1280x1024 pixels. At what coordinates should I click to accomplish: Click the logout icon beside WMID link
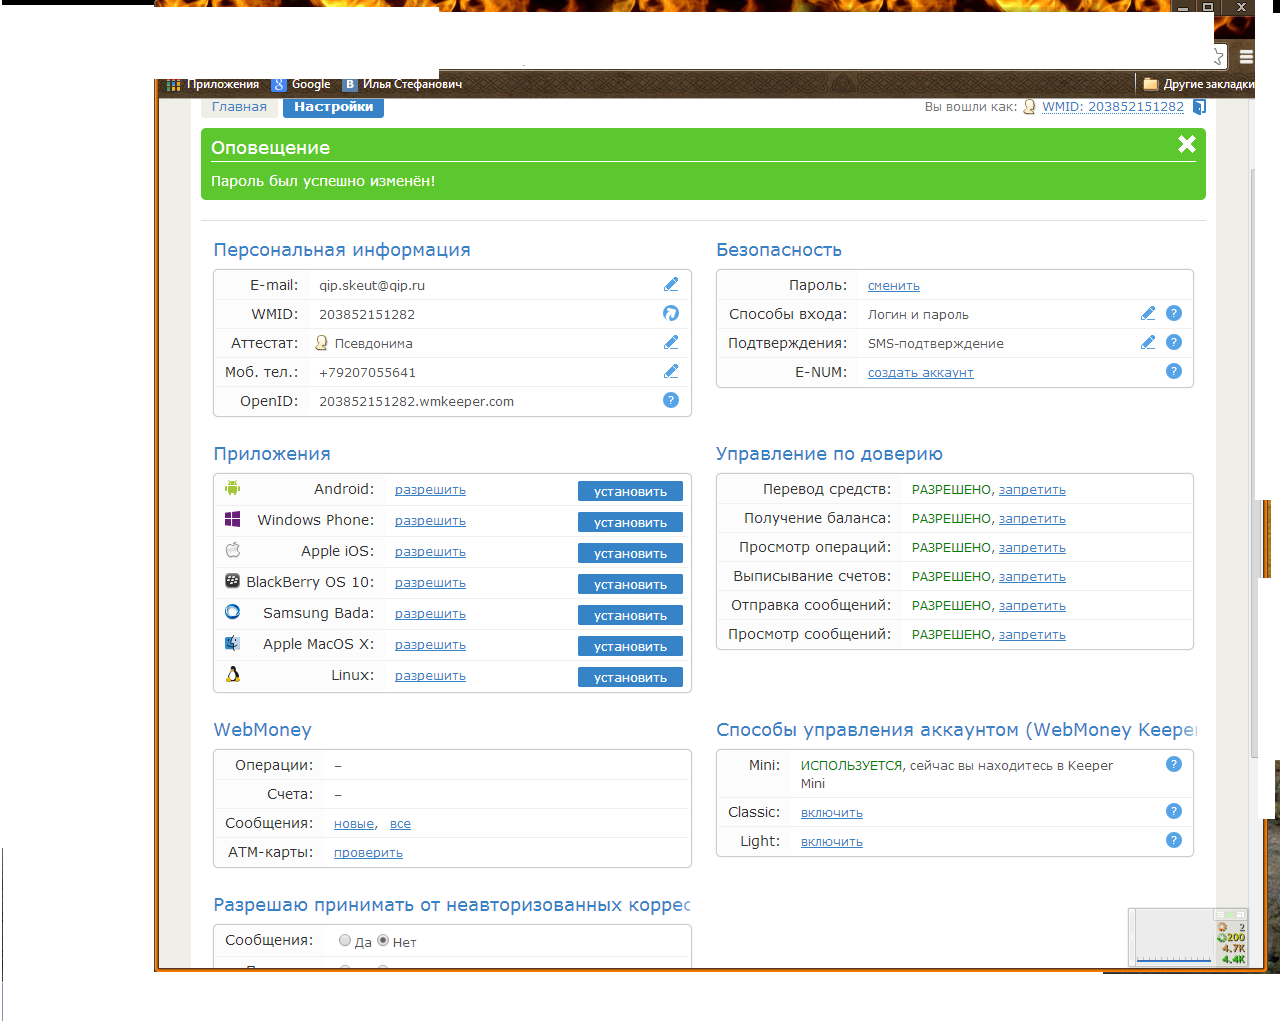[1199, 107]
